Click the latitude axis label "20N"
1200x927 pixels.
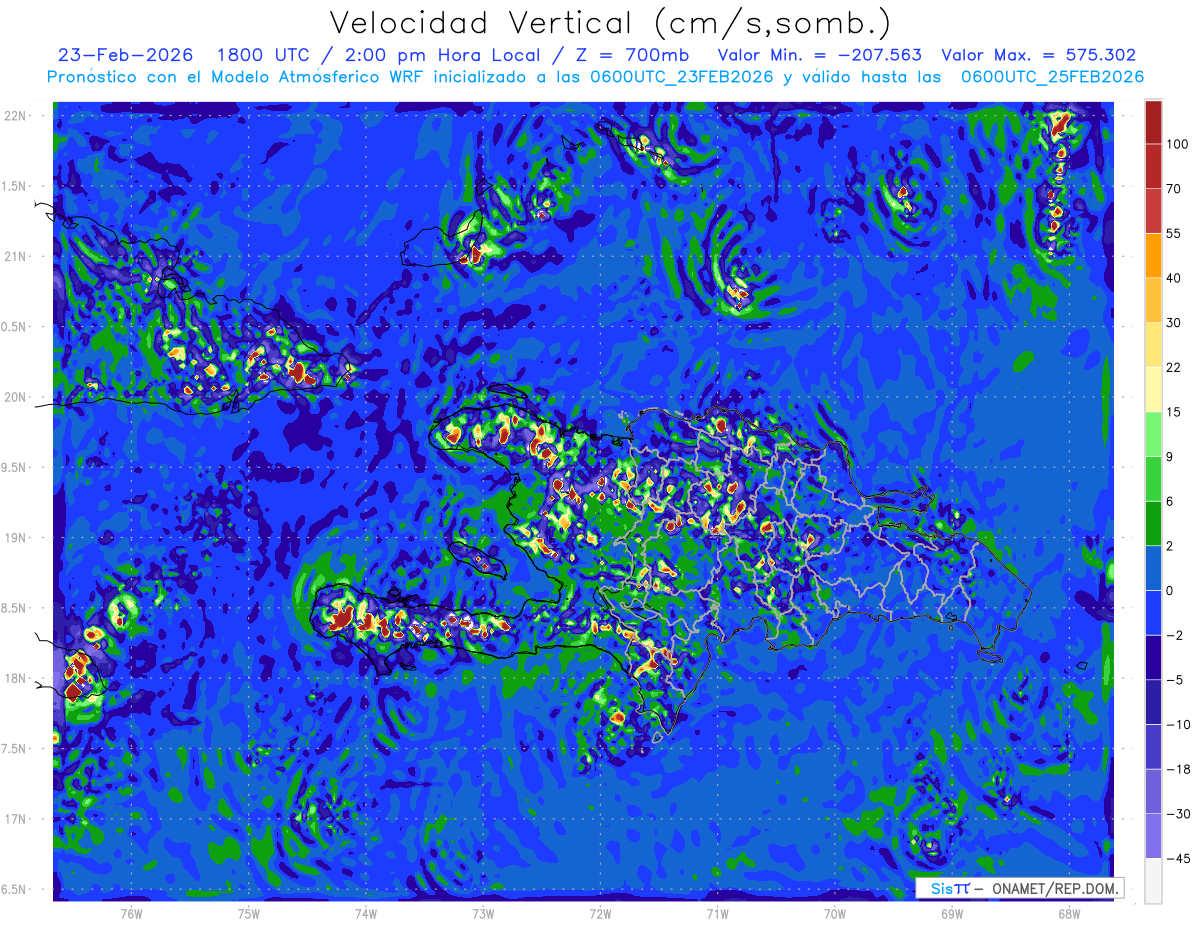pyautogui.click(x=16, y=397)
